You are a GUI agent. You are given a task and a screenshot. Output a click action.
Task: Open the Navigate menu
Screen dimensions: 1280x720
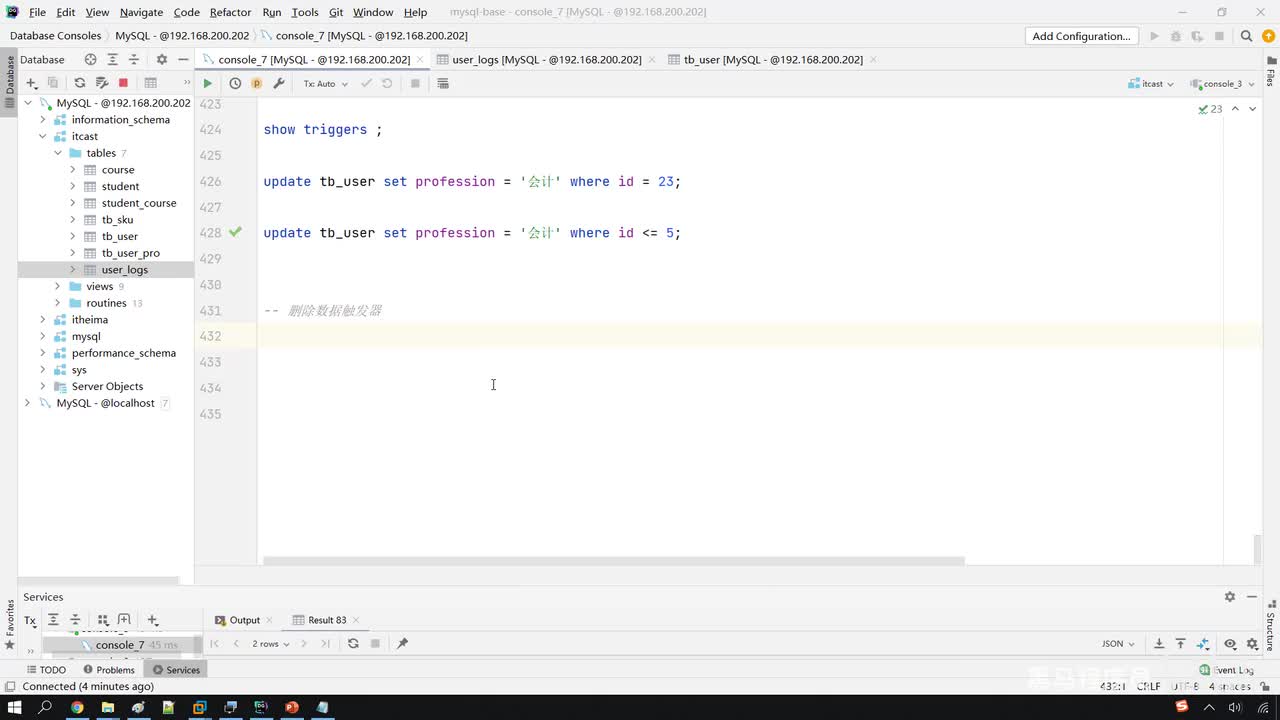141,12
